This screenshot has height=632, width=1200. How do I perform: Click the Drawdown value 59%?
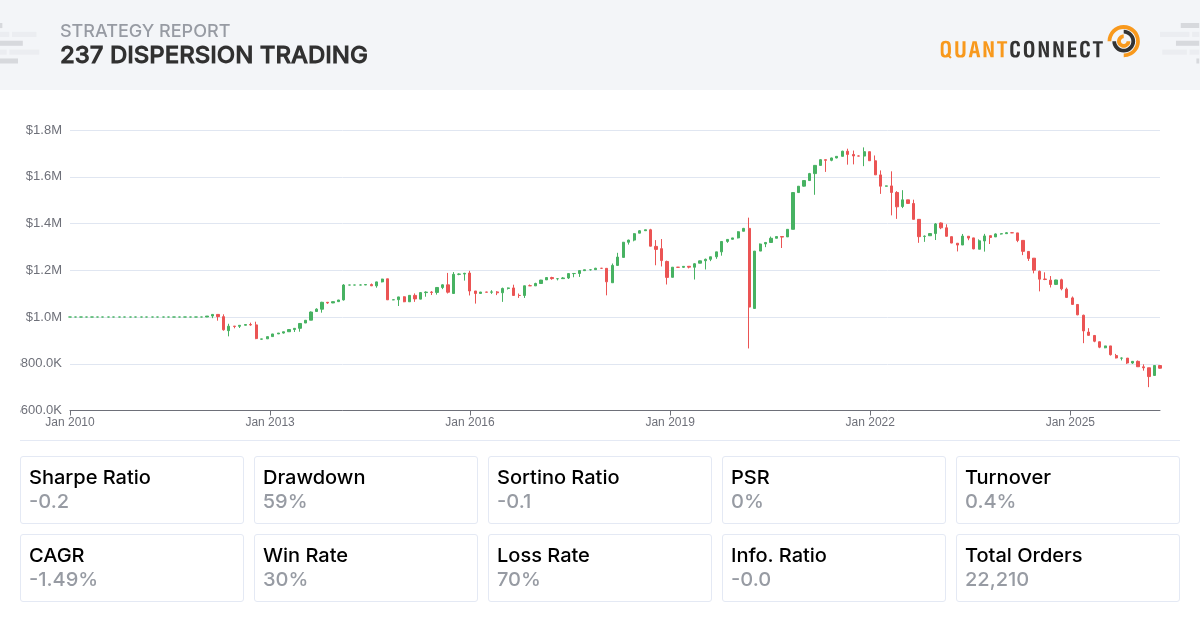point(285,501)
